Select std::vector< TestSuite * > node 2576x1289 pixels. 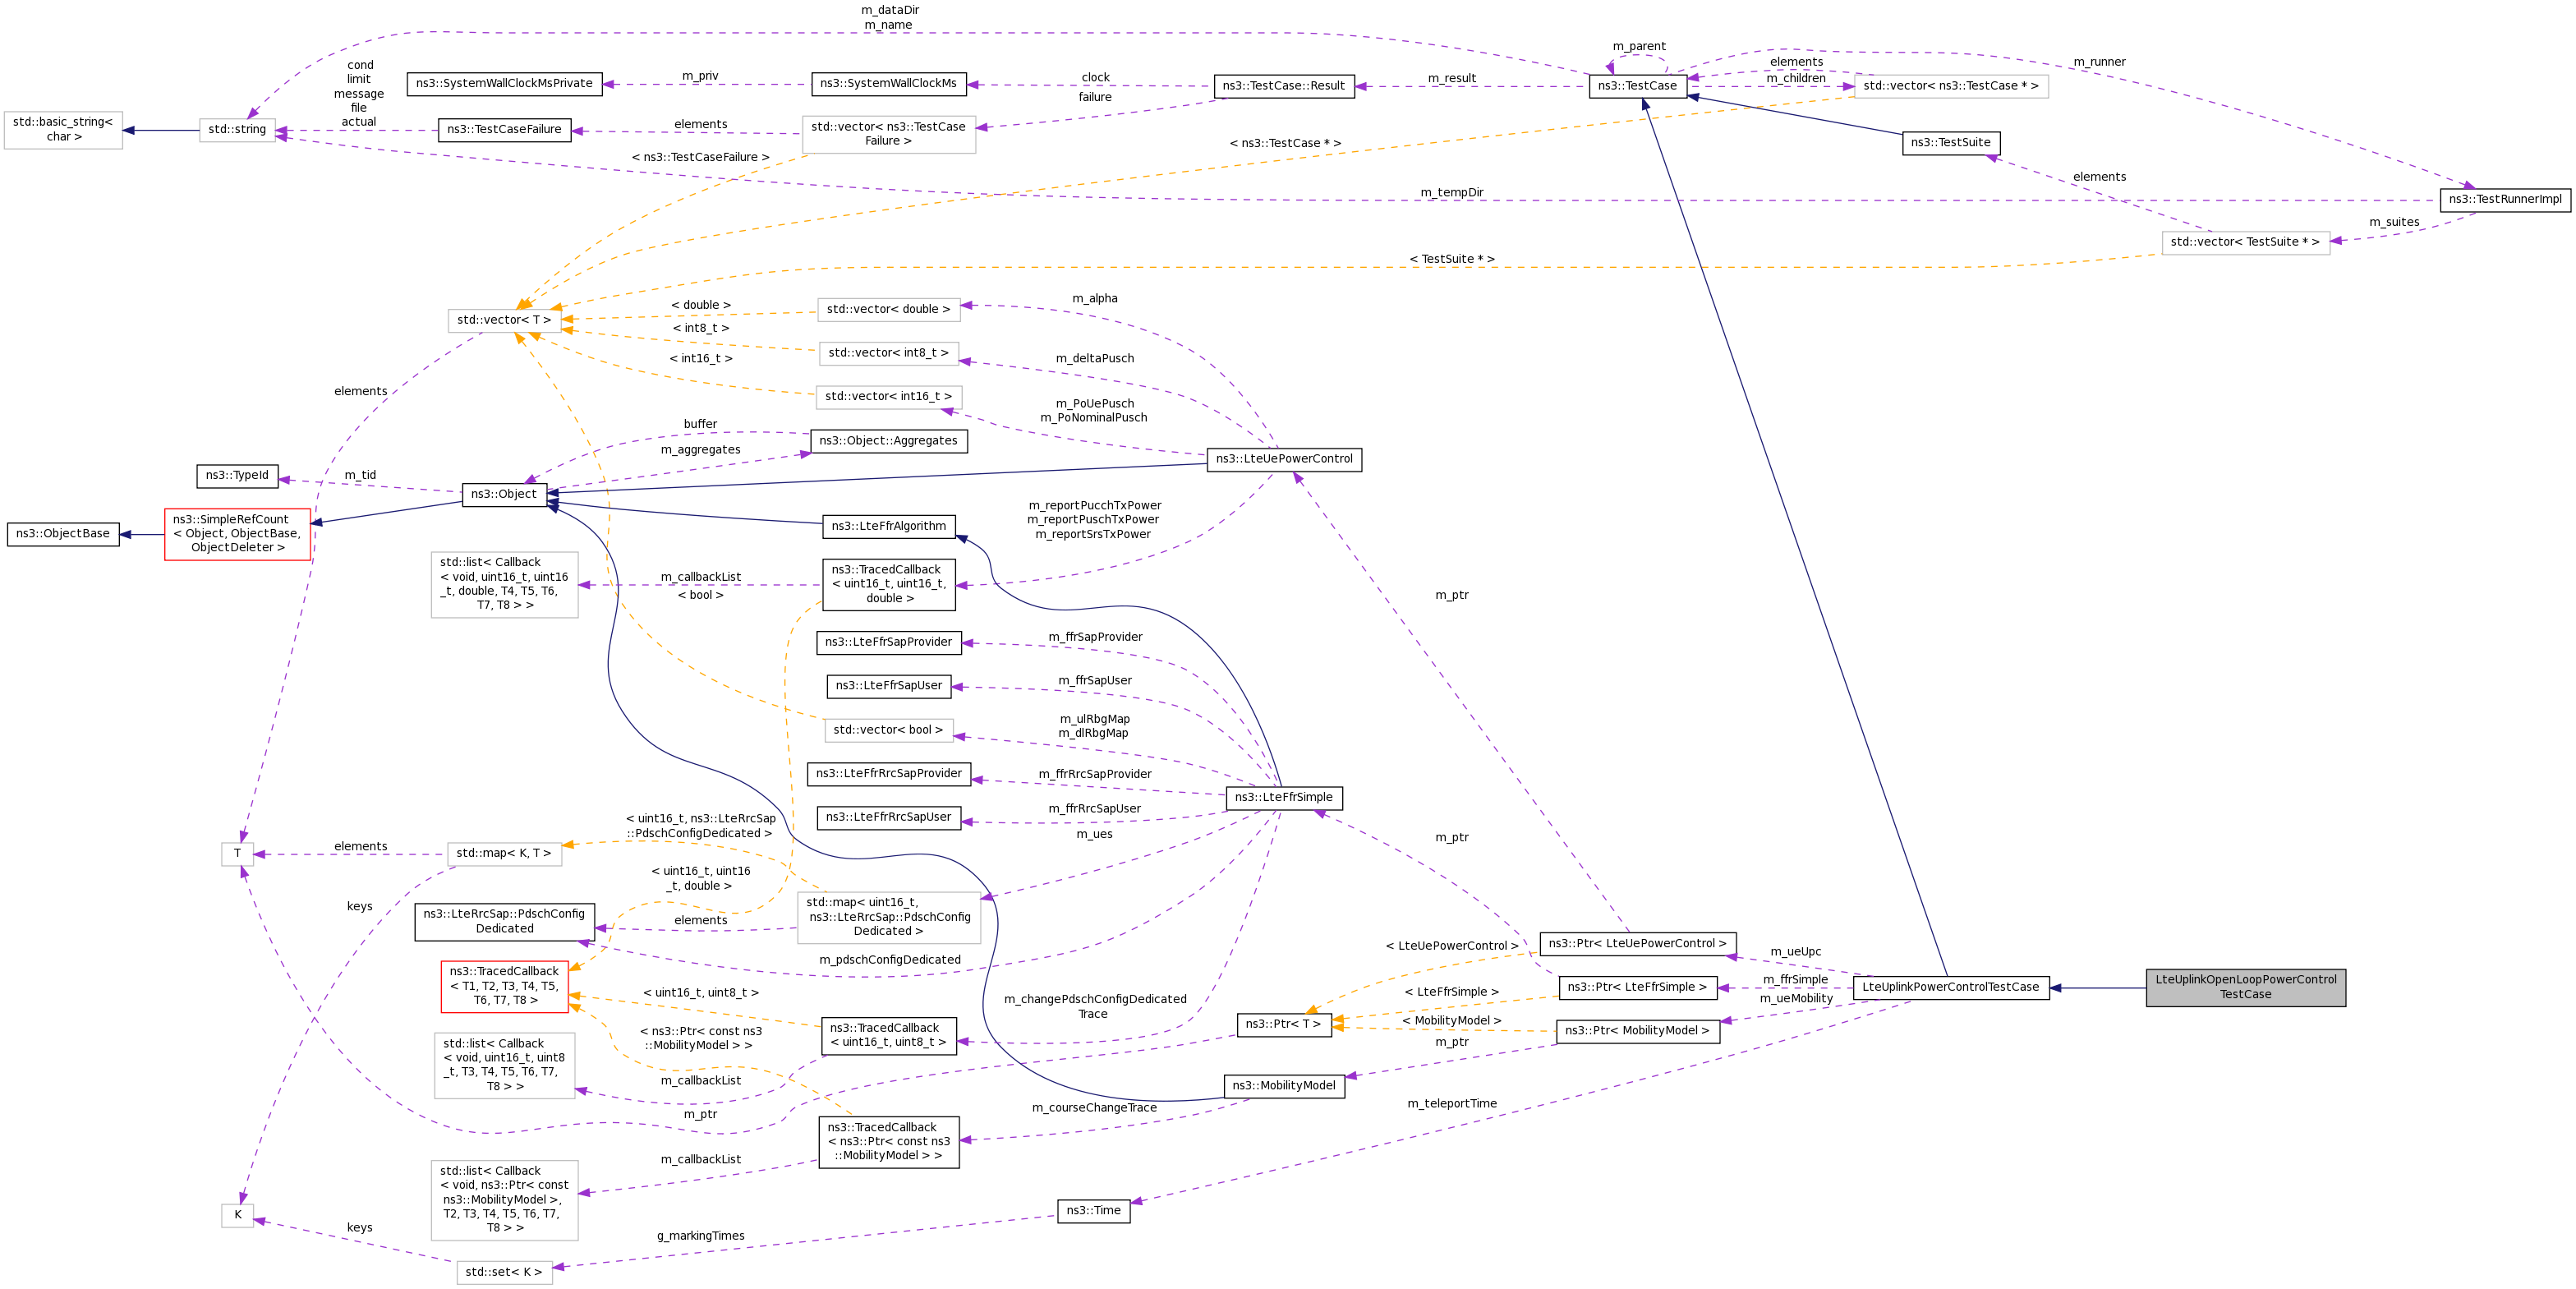point(2245,242)
